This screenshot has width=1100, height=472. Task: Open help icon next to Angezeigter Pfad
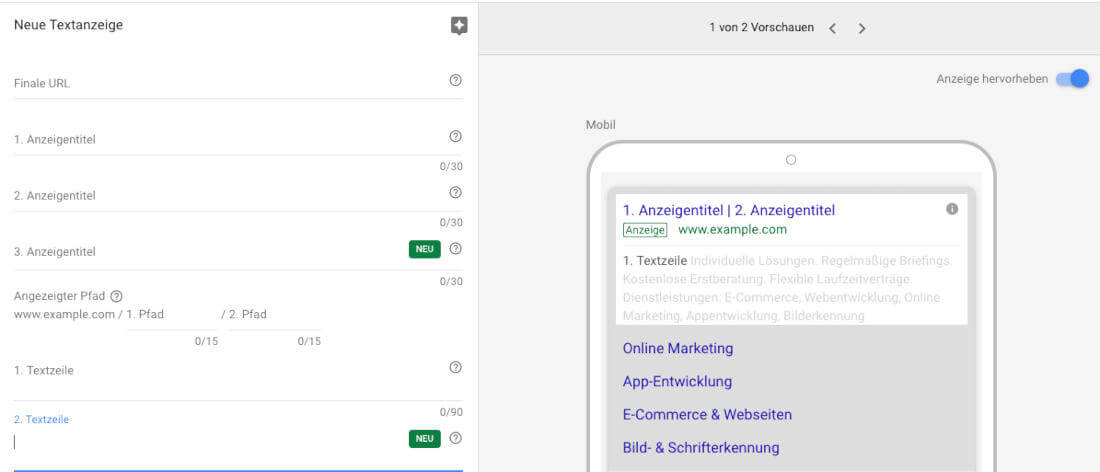pos(116,296)
